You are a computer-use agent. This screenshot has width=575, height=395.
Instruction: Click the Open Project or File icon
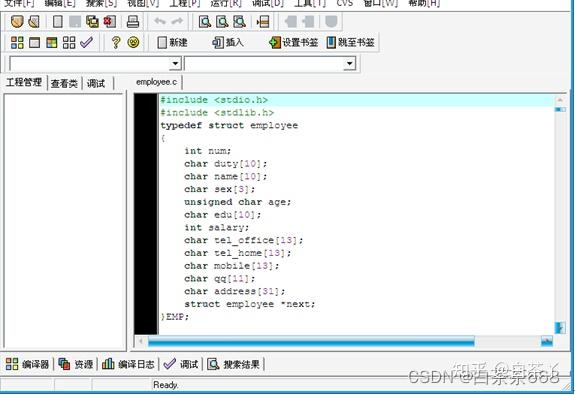[x=34, y=22]
